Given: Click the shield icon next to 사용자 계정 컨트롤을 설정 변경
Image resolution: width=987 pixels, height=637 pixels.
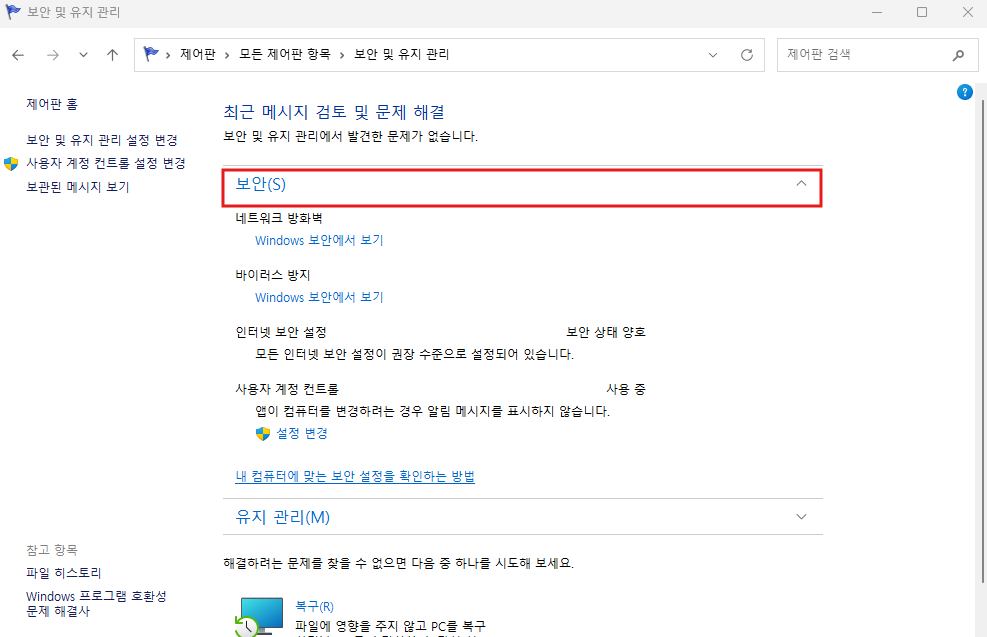Looking at the screenshot, I should coord(11,162).
